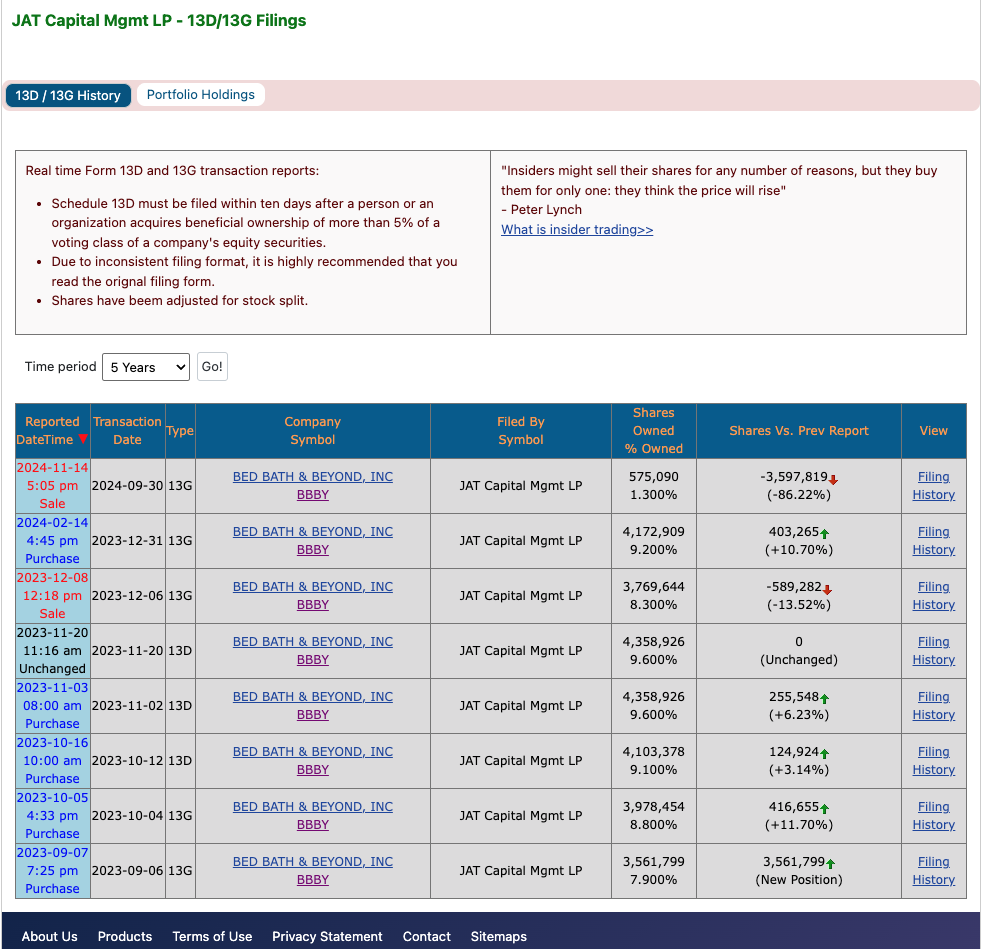The height and width of the screenshot is (949, 1005).
Task: Click the Company Symbol column header
Action: (313, 431)
